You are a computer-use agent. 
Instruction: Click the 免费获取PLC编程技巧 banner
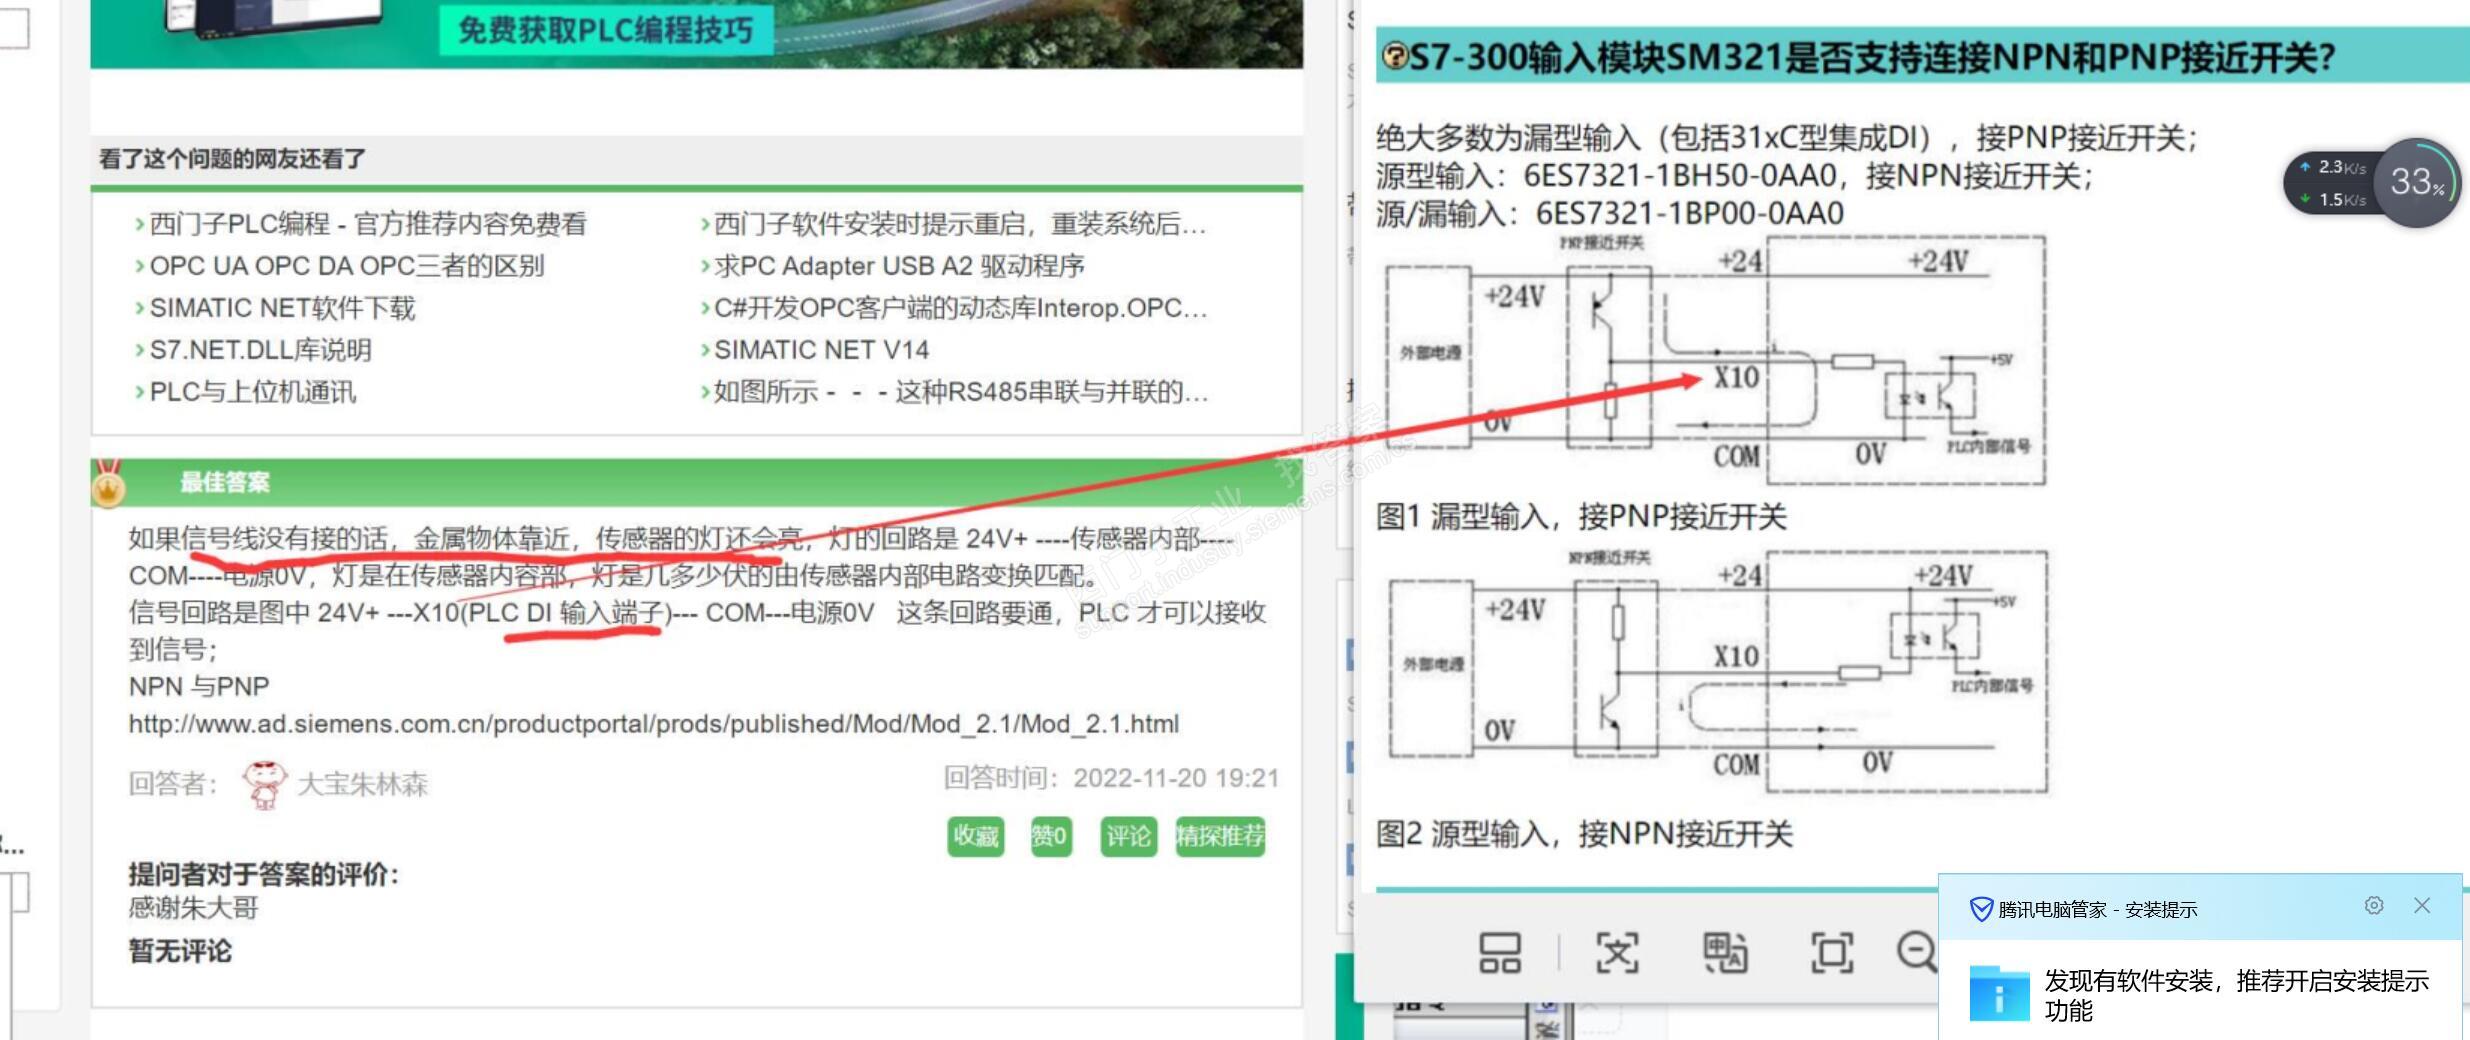click(x=606, y=30)
